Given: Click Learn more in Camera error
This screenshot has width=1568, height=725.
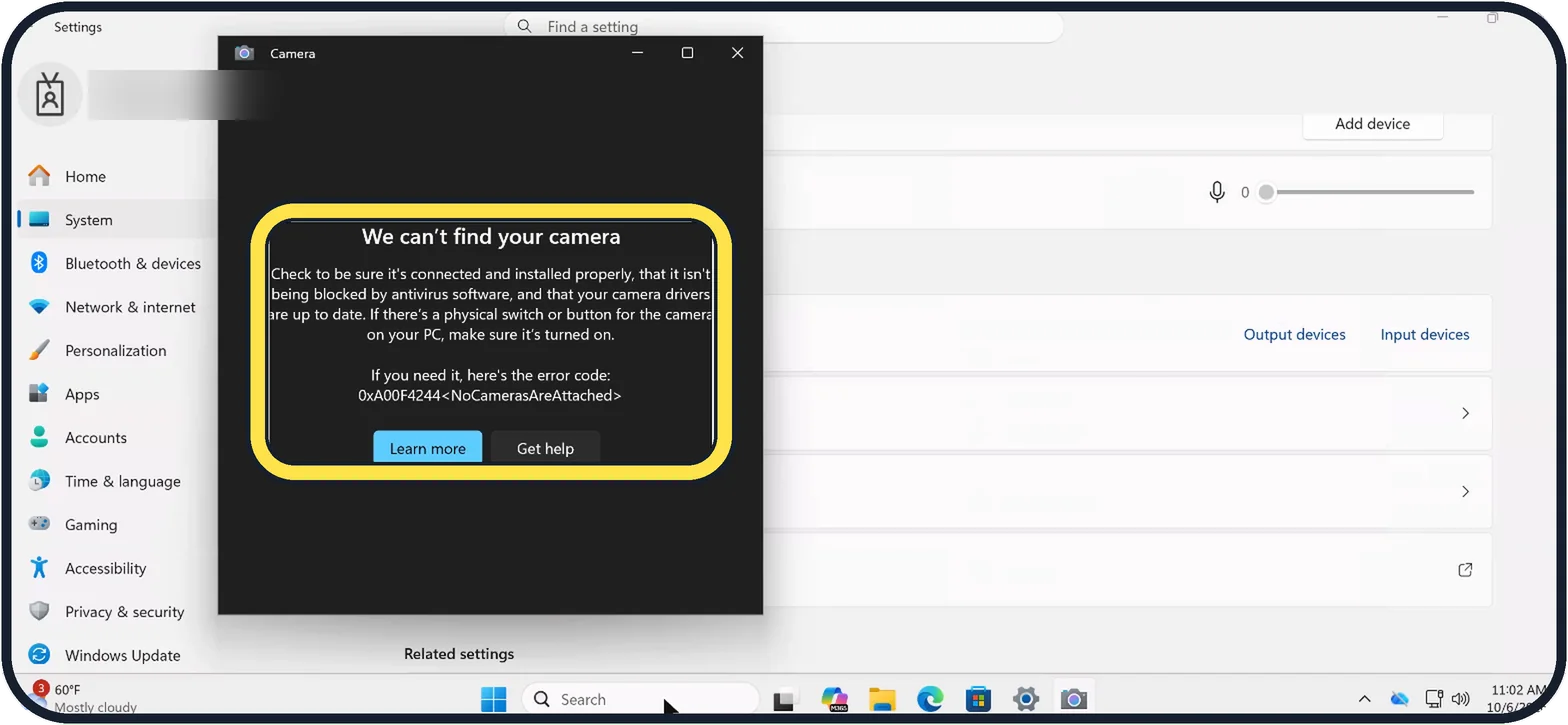Looking at the screenshot, I should pos(428,447).
